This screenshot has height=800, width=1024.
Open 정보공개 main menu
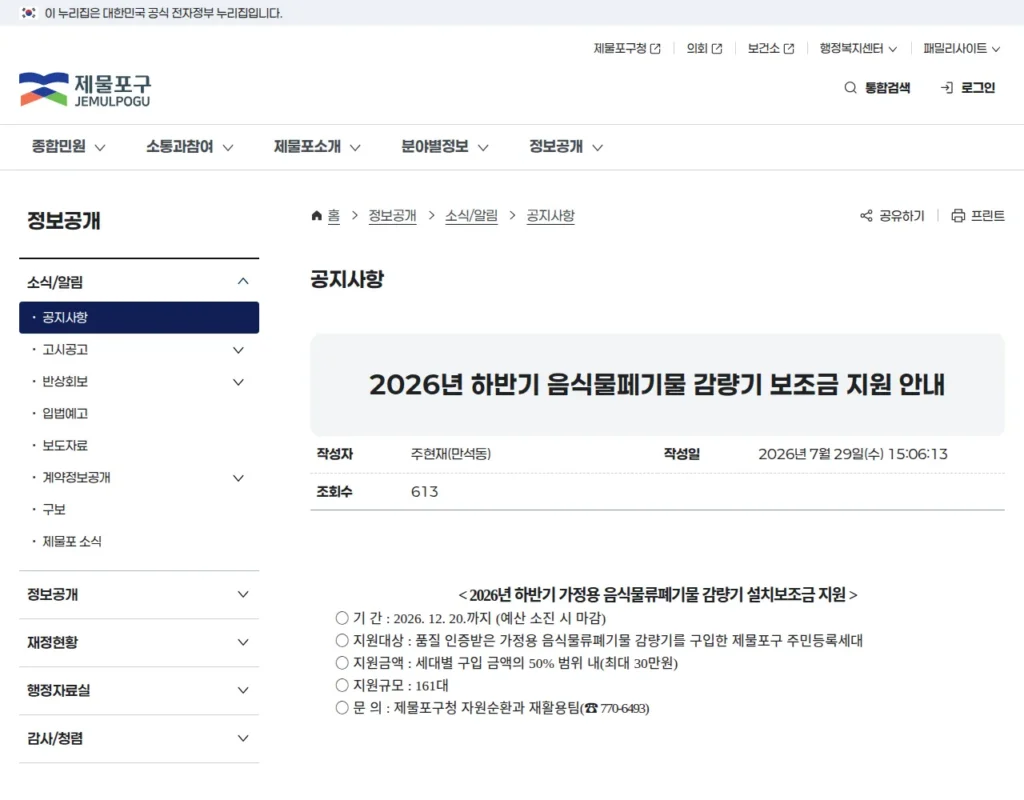pos(566,147)
